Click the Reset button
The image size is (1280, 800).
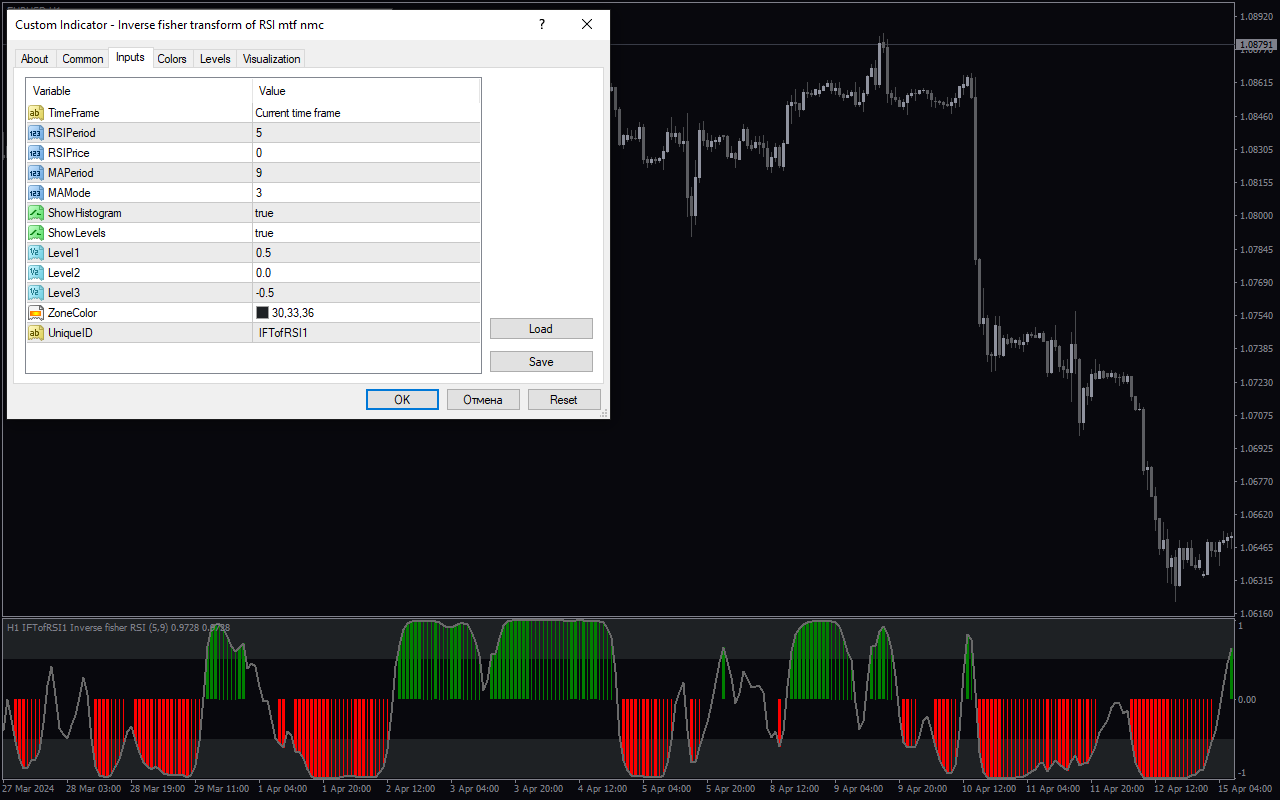click(564, 400)
